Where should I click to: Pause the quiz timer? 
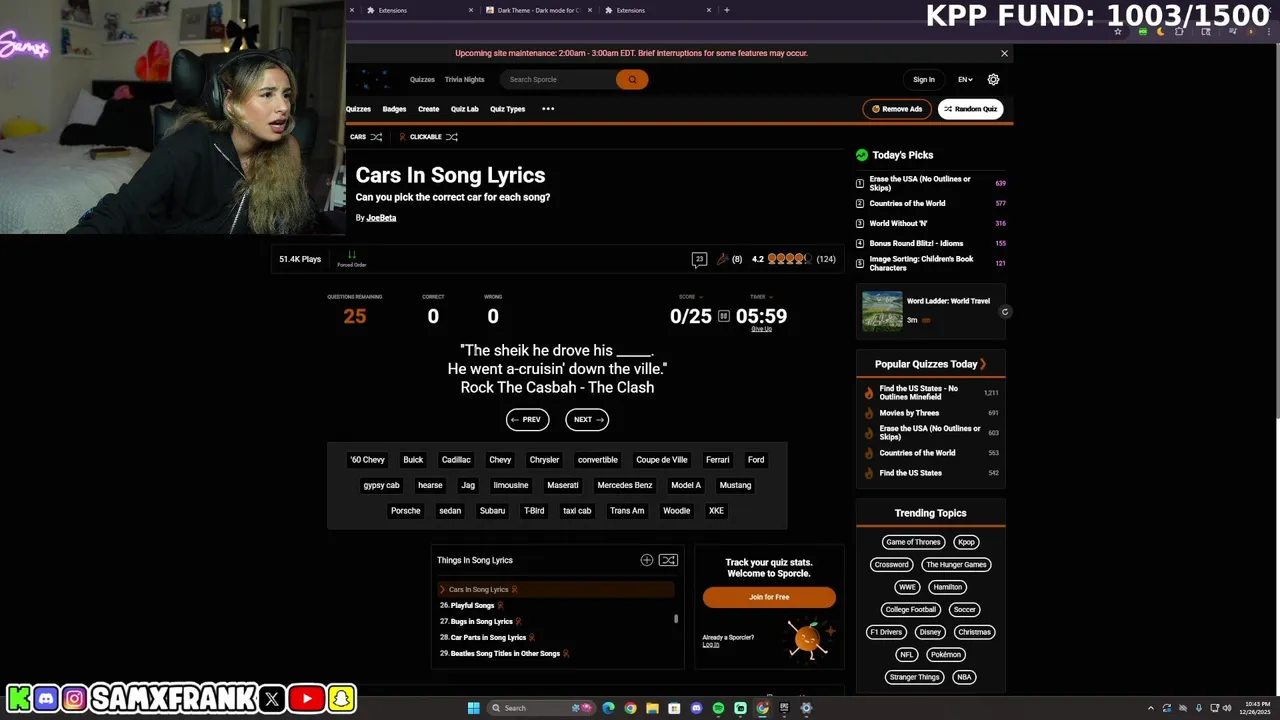pyautogui.click(x=724, y=316)
